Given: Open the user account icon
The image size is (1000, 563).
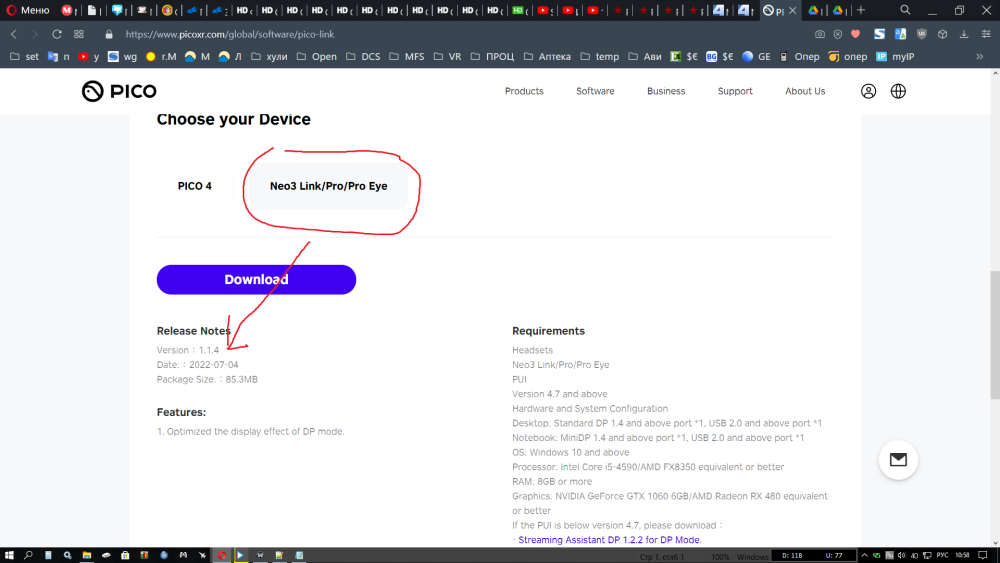Looking at the screenshot, I should (x=868, y=91).
